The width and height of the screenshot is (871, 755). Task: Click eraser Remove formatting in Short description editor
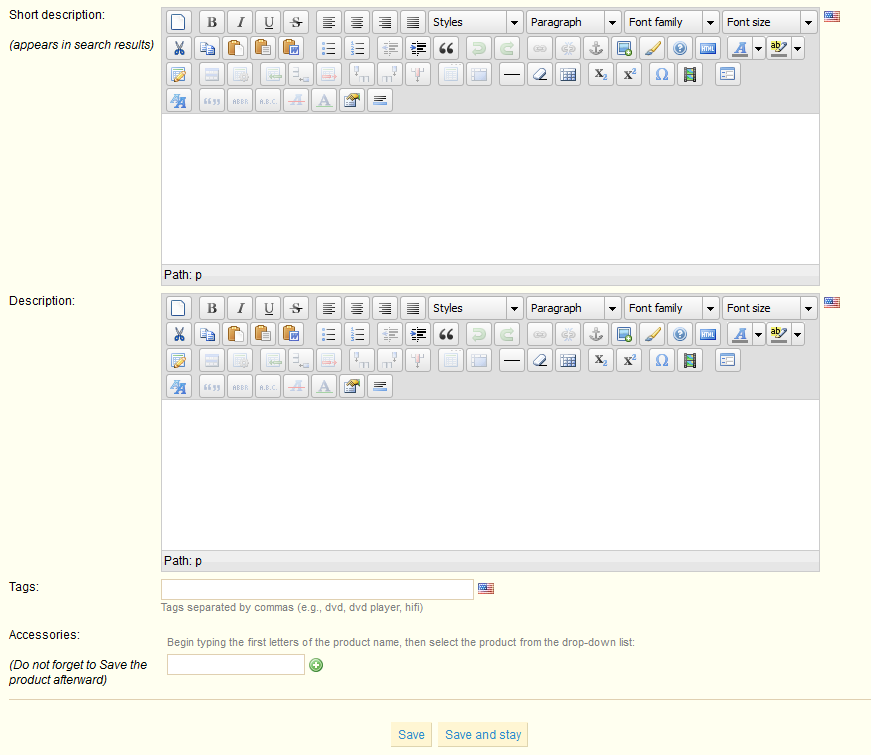pos(540,74)
